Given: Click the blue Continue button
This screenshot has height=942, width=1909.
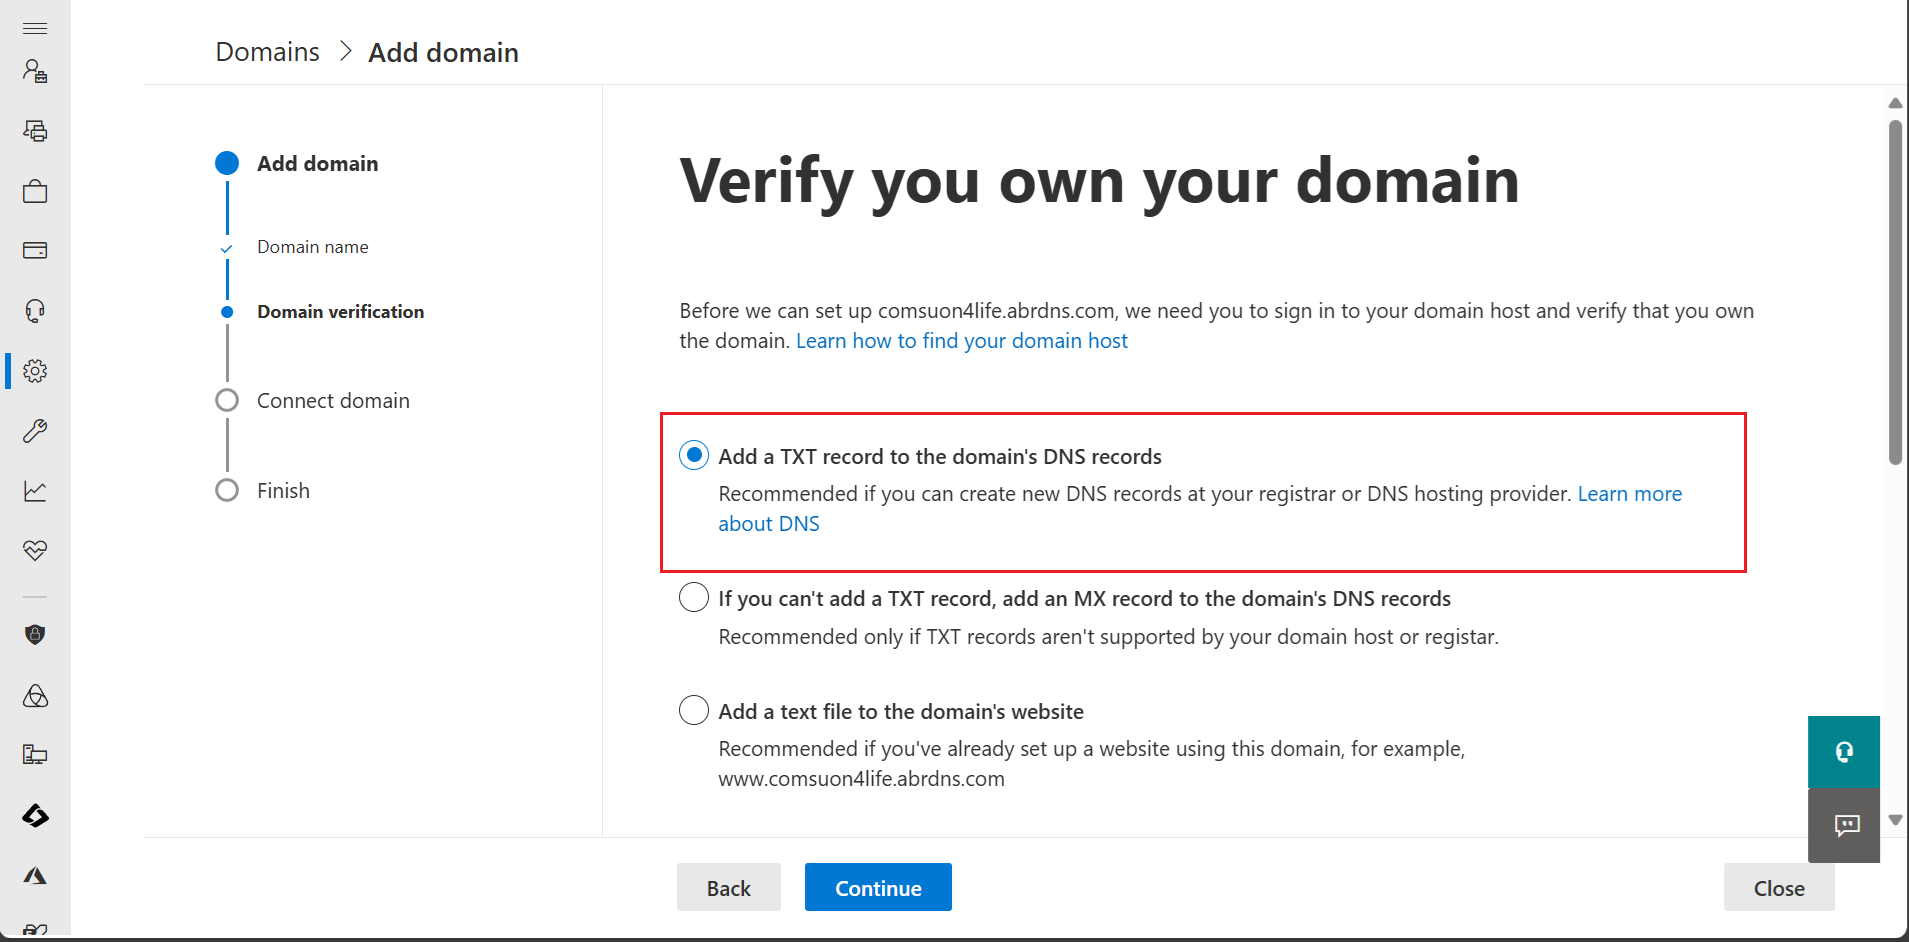Looking at the screenshot, I should [x=878, y=887].
